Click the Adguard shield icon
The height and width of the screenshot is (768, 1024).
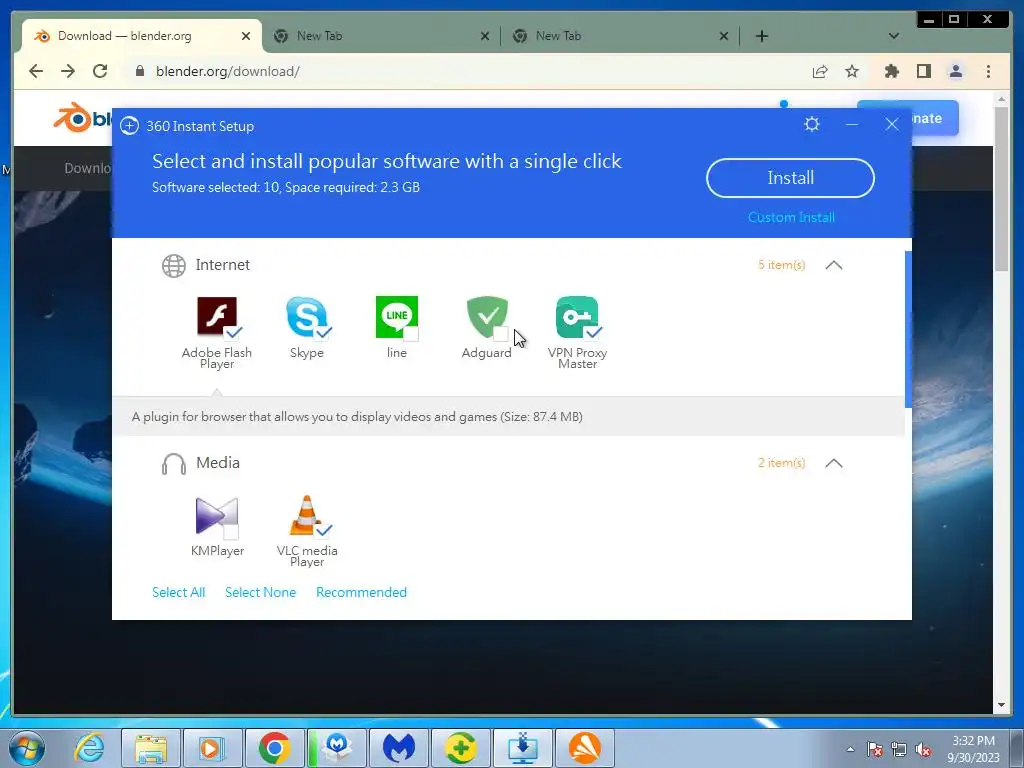click(487, 317)
